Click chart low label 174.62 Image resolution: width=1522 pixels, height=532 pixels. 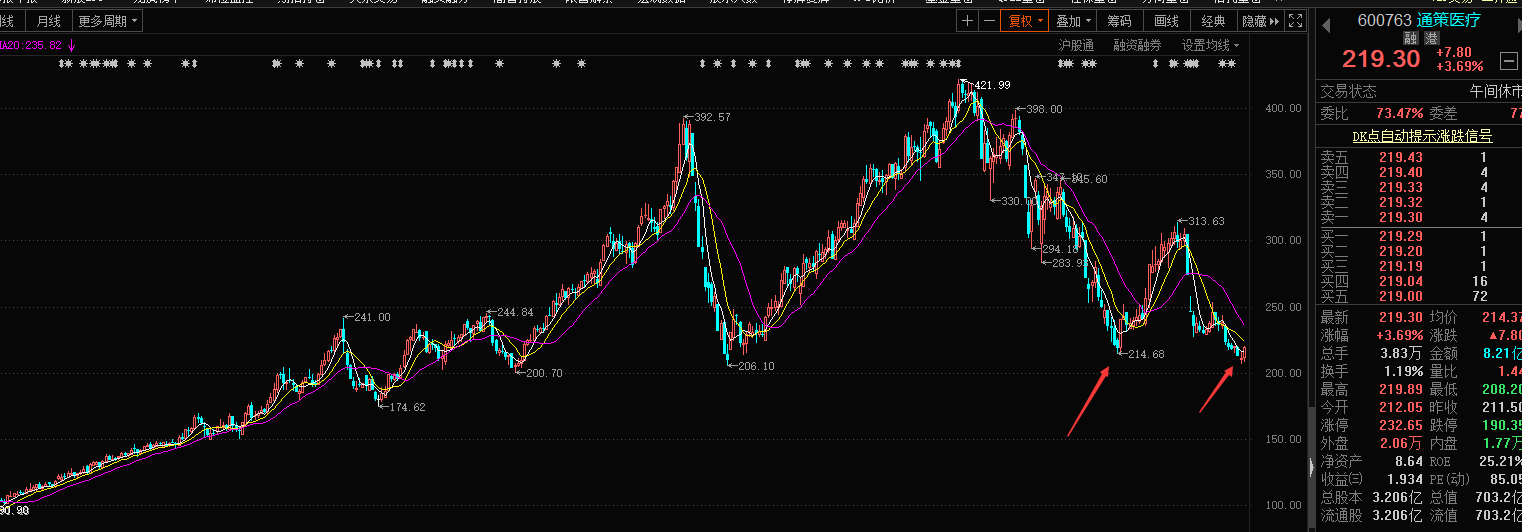[x=406, y=407]
